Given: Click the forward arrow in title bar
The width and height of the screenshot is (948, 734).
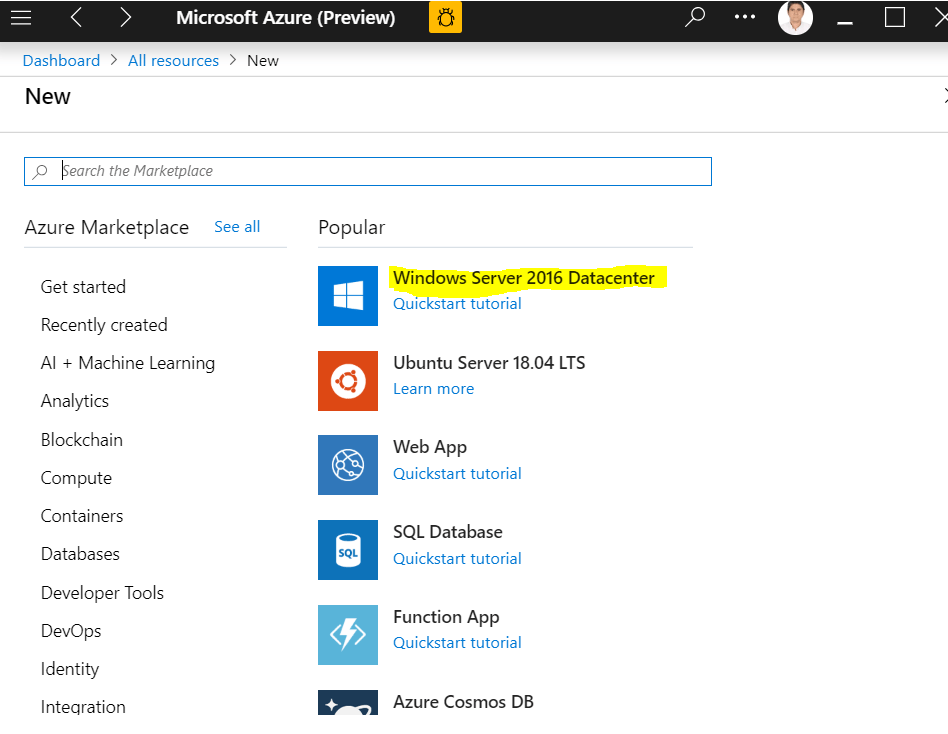Looking at the screenshot, I should coord(125,17).
